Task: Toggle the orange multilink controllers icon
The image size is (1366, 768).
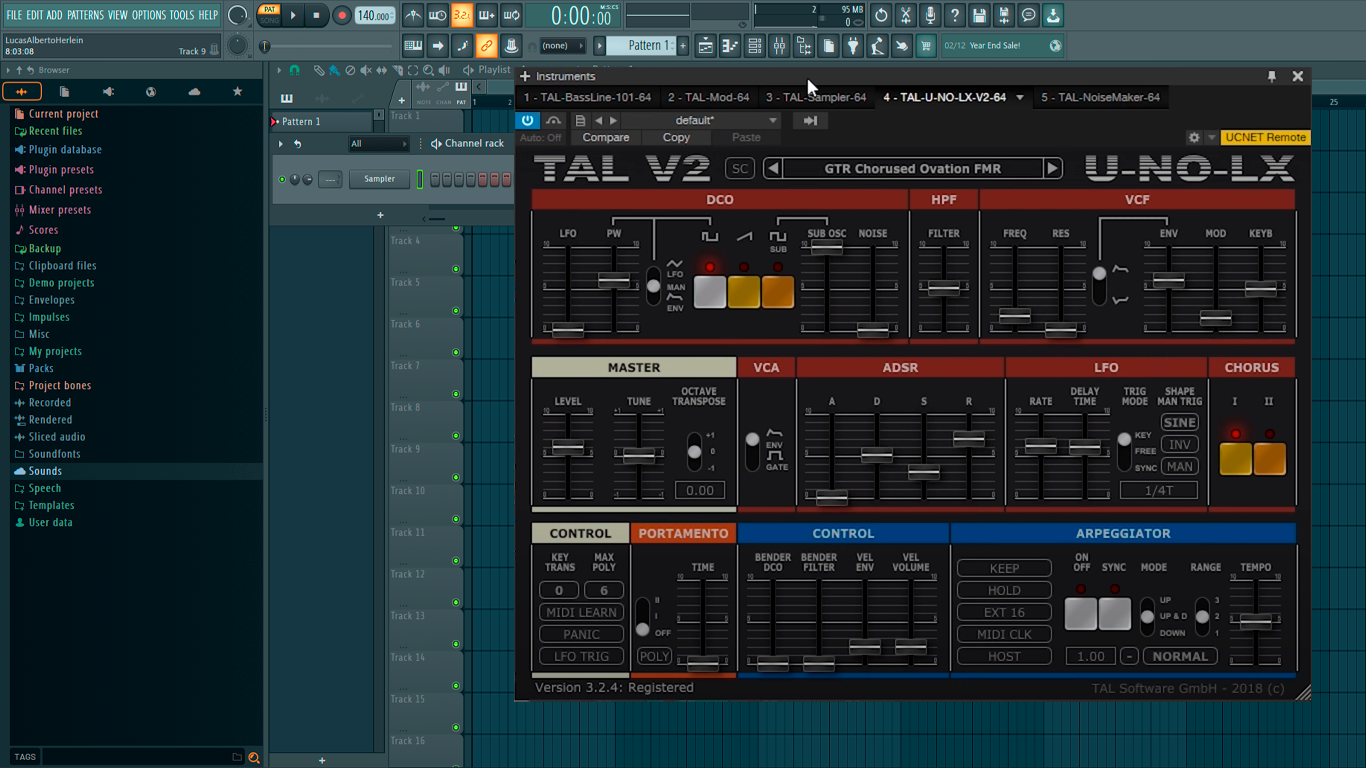Action: 486,45
